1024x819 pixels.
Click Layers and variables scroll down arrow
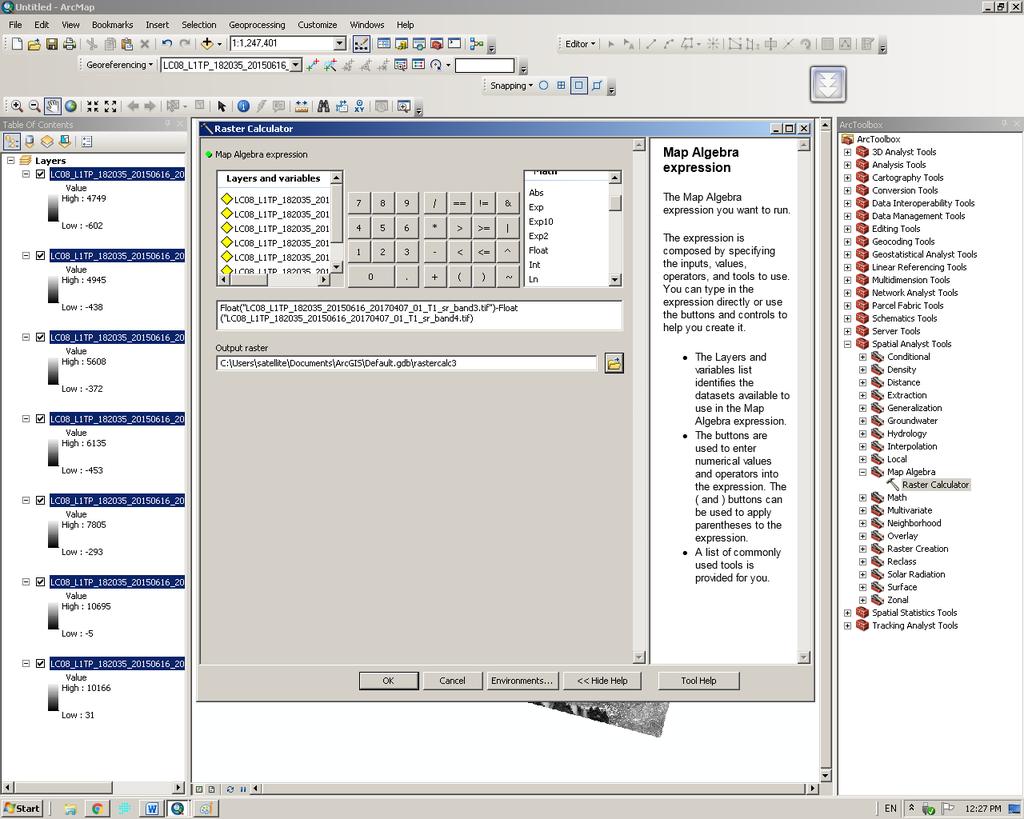(336, 266)
